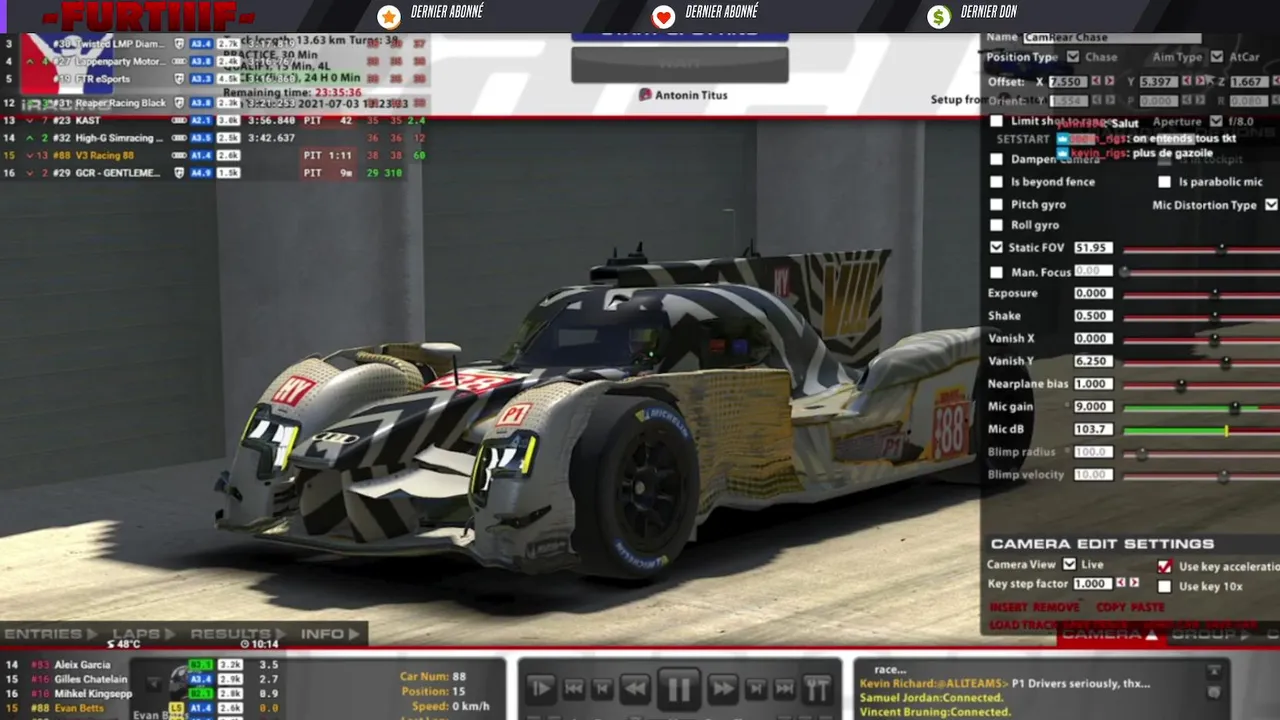Click driver arrow button beside helmet

153,685
